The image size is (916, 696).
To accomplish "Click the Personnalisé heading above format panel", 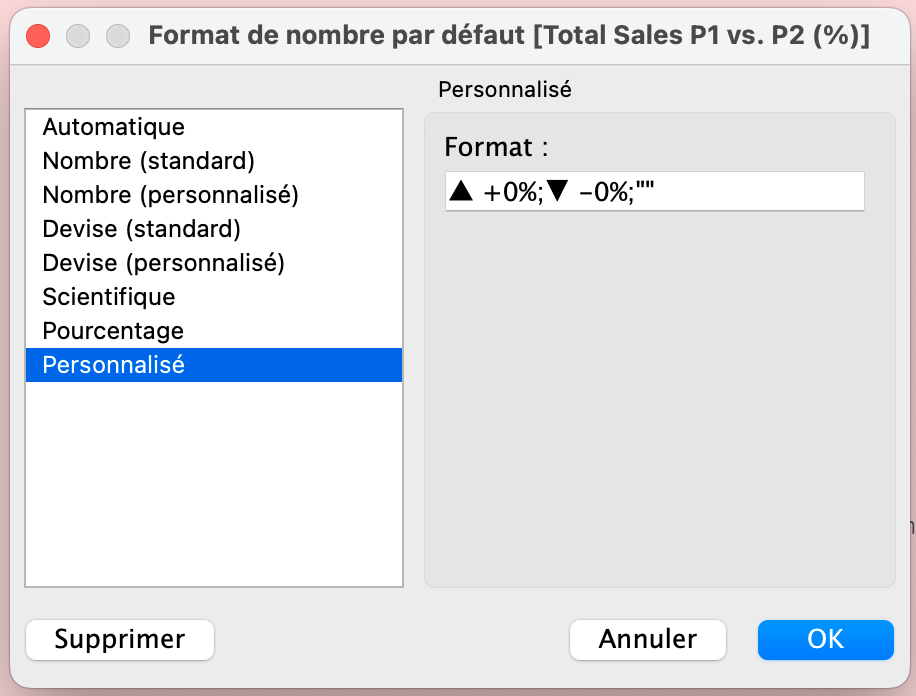I will [x=504, y=89].
